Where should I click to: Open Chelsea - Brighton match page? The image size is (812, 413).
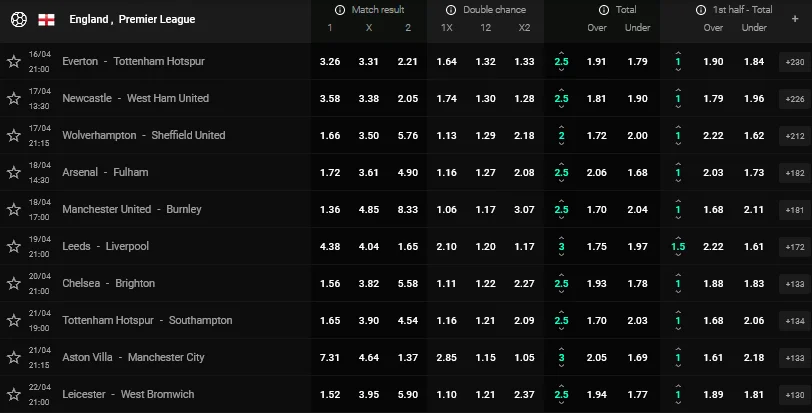[108, 283]
